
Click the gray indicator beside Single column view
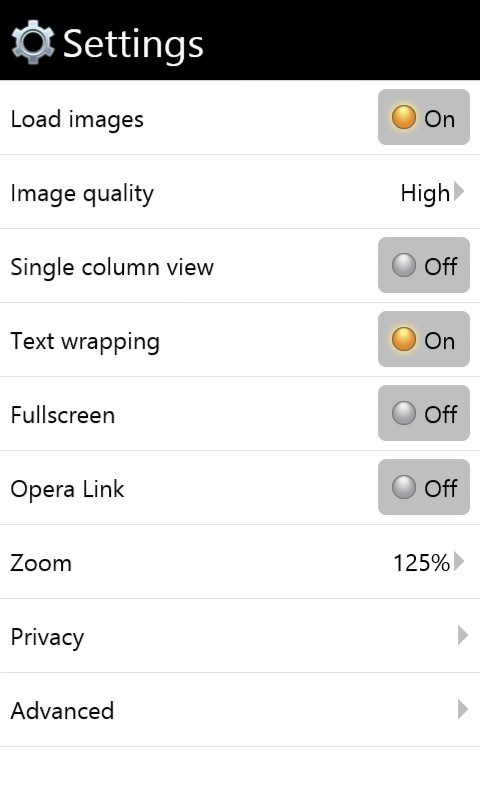(403, 265)
